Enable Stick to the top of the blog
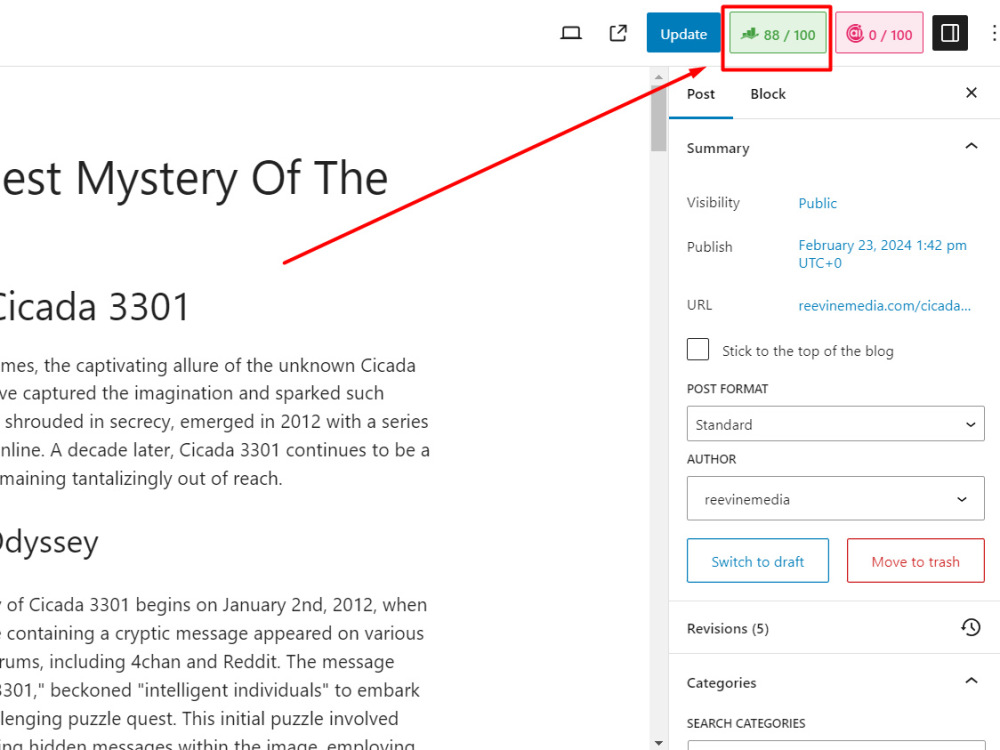This screenshot has height=750, width=1000. 698,349
